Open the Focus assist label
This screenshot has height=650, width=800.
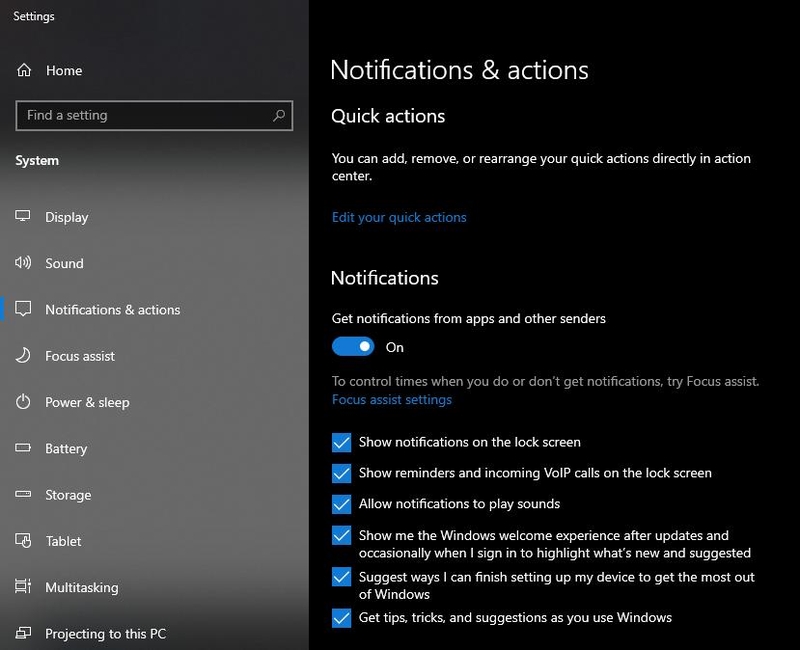point(80,356)
